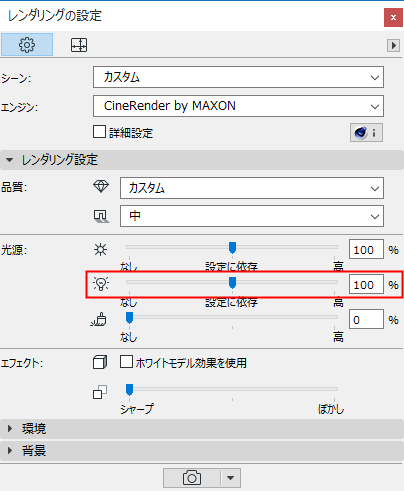The image size is (404, 491).
Task: Click the sun intensity 100 field
Action: (x=366, y=249)
